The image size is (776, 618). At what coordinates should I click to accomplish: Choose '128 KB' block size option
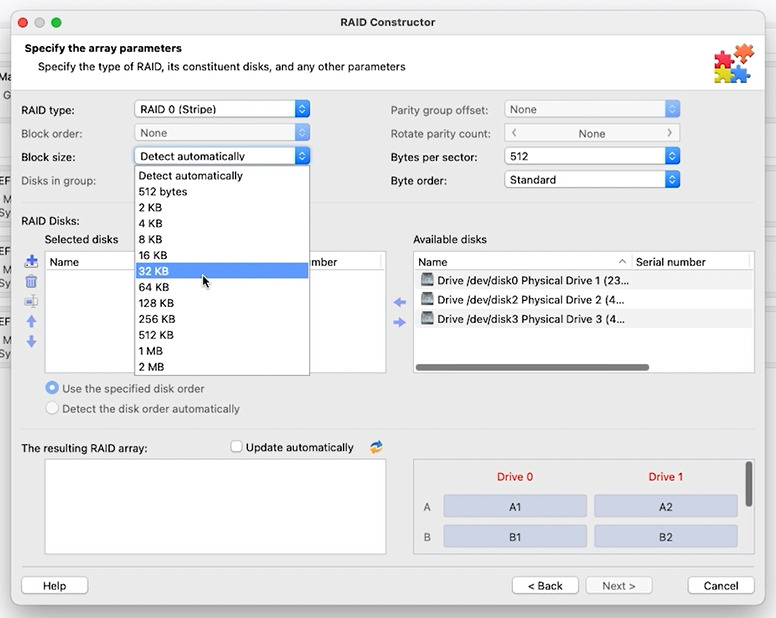point(222,303)
